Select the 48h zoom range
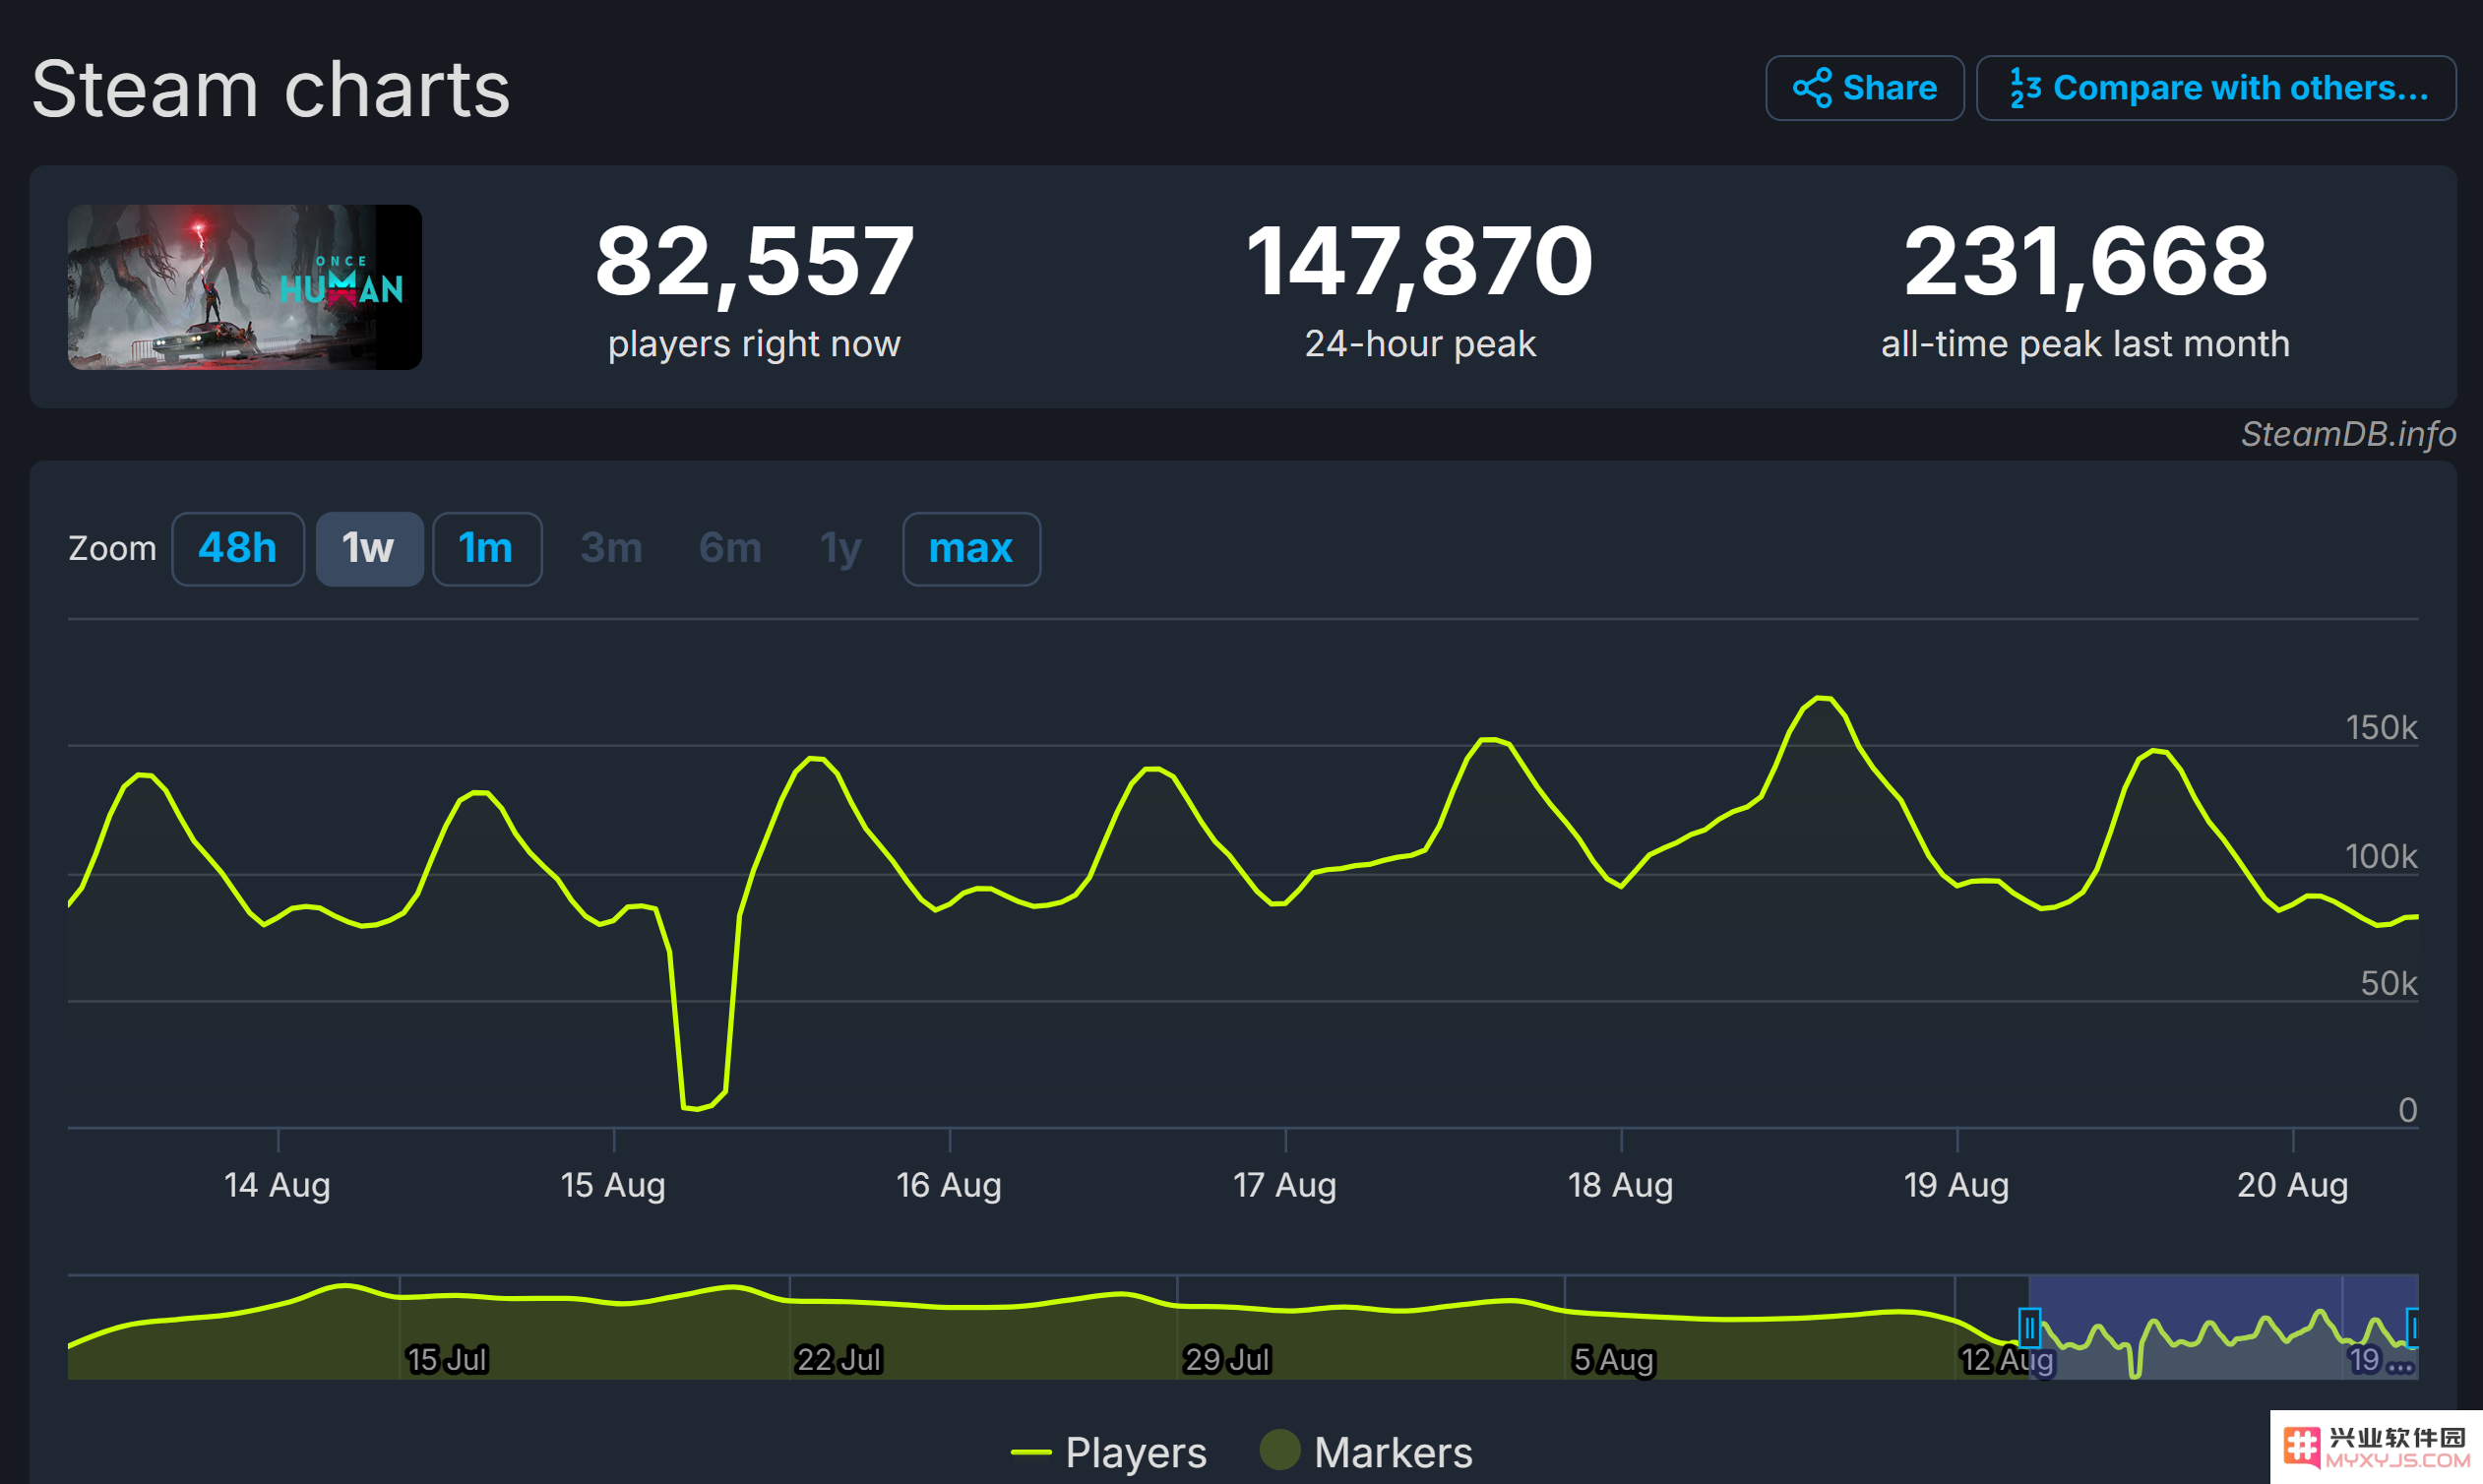Screen dimensions: 2483x1484 coord(238,549)
